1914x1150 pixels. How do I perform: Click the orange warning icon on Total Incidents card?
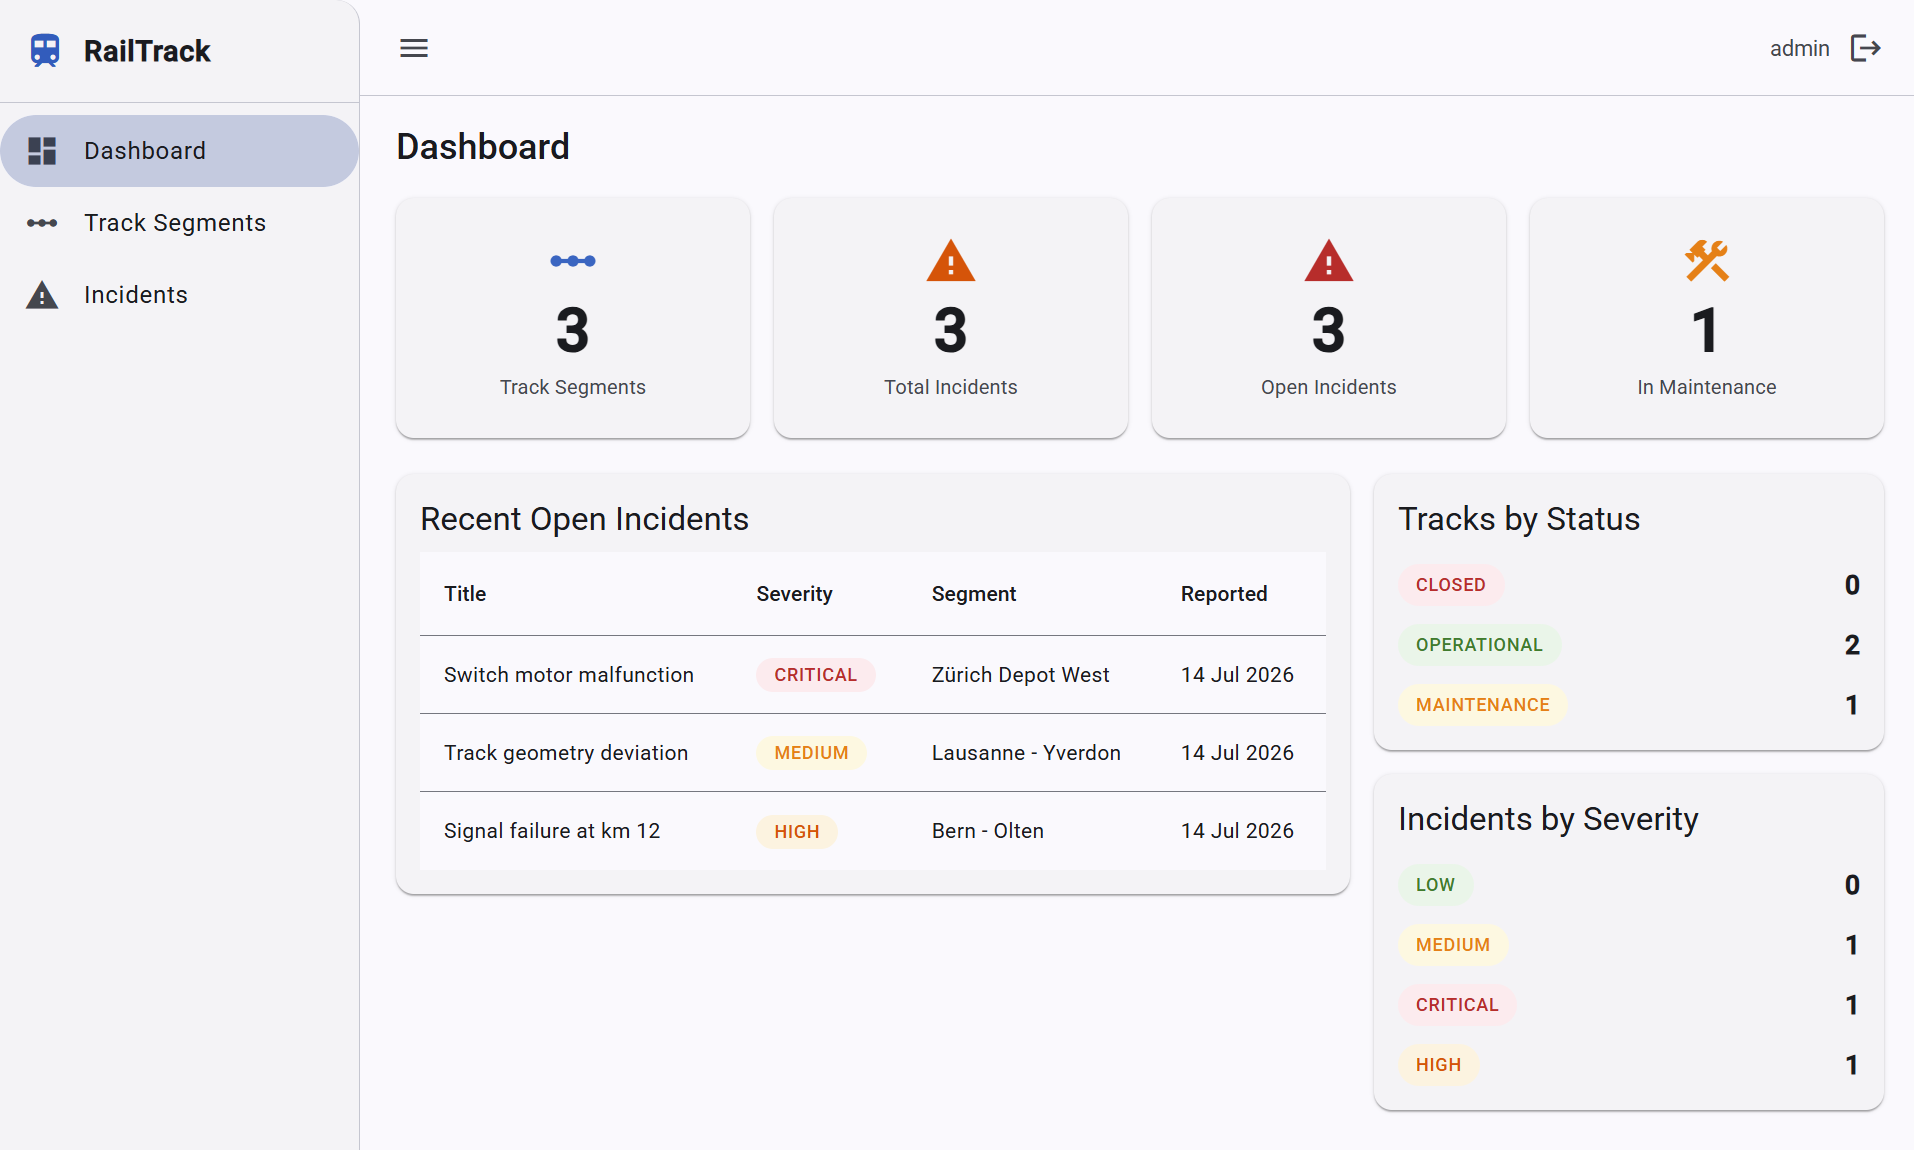click(951, 260)
